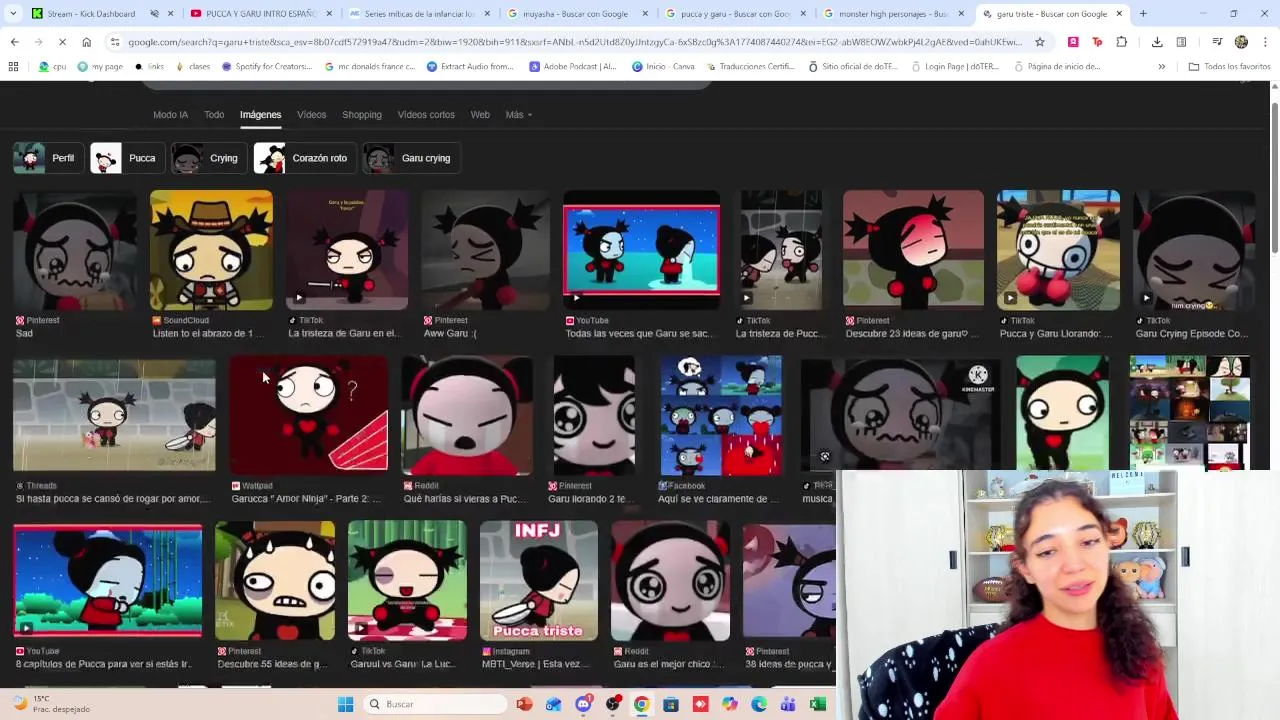Image resolution: width=1280 pixels, height=720 pixels.
Task: Open the browser home page icon
Action: (x=87, y=42)
